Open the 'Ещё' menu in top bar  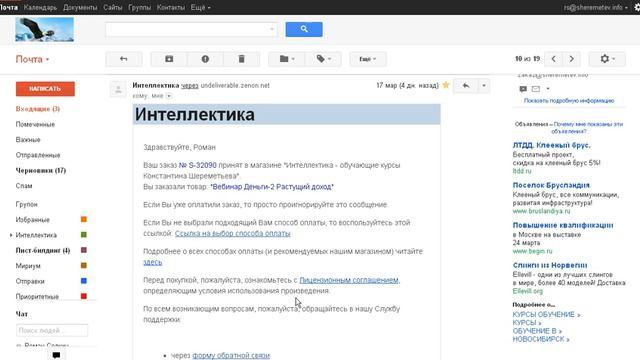pos(200,7)
